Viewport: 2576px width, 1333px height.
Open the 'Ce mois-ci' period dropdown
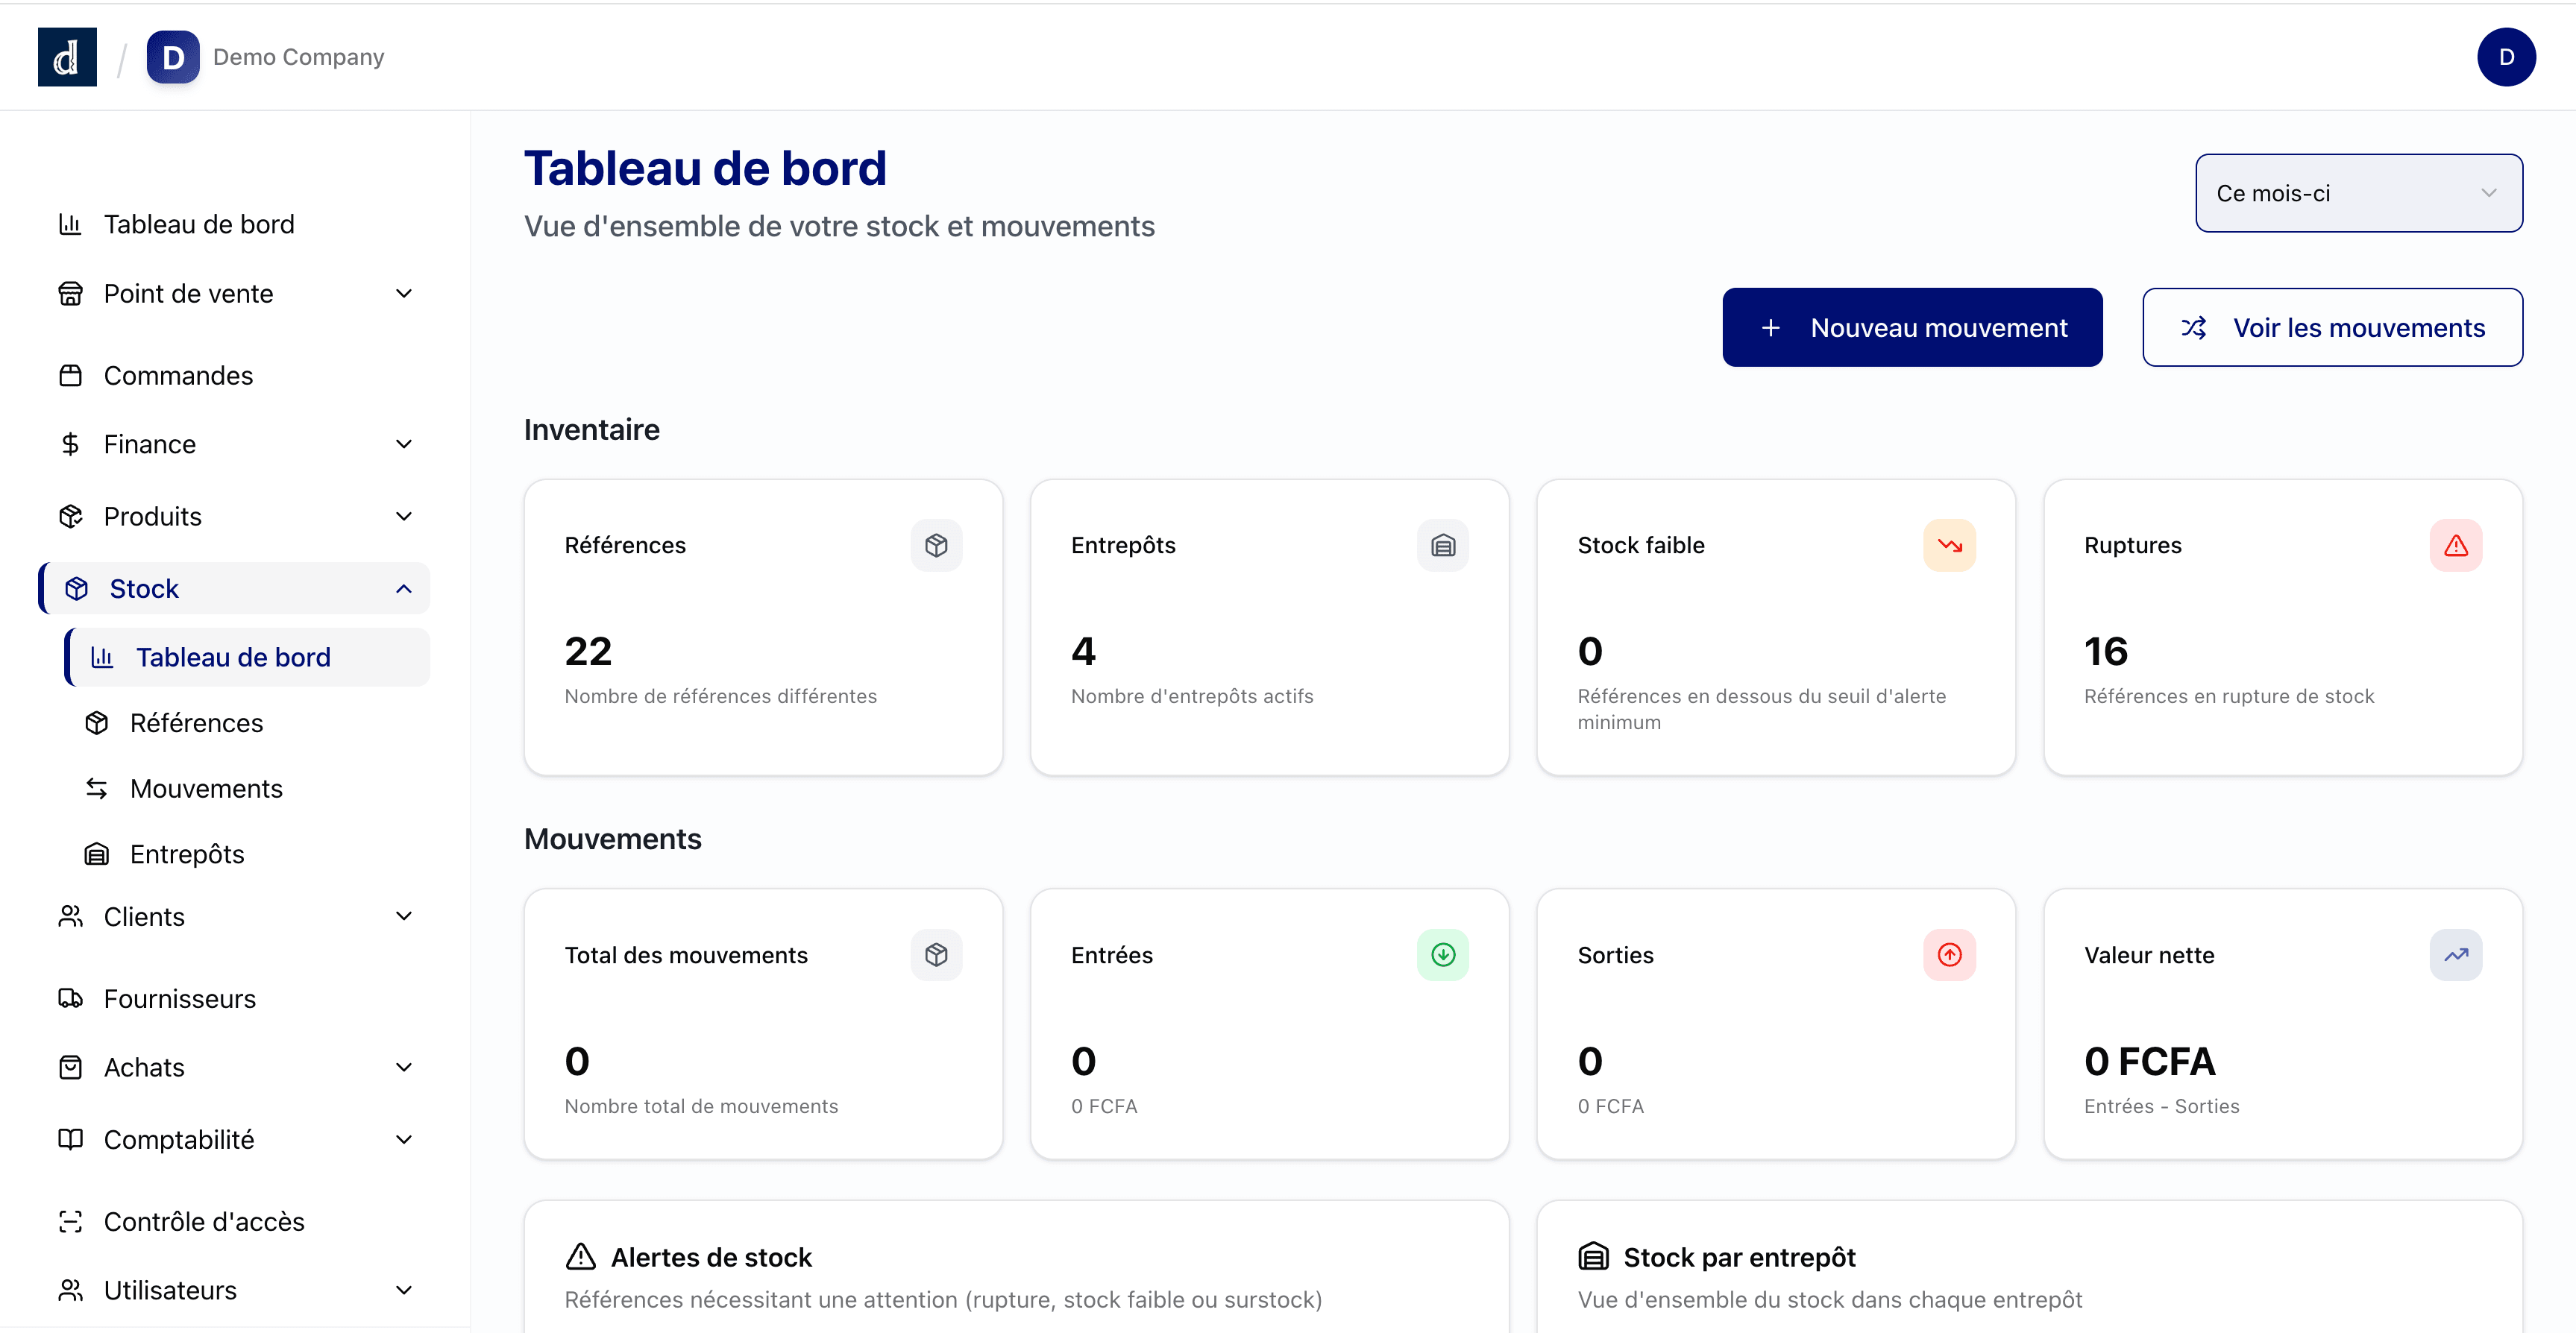coord(2358,193)
